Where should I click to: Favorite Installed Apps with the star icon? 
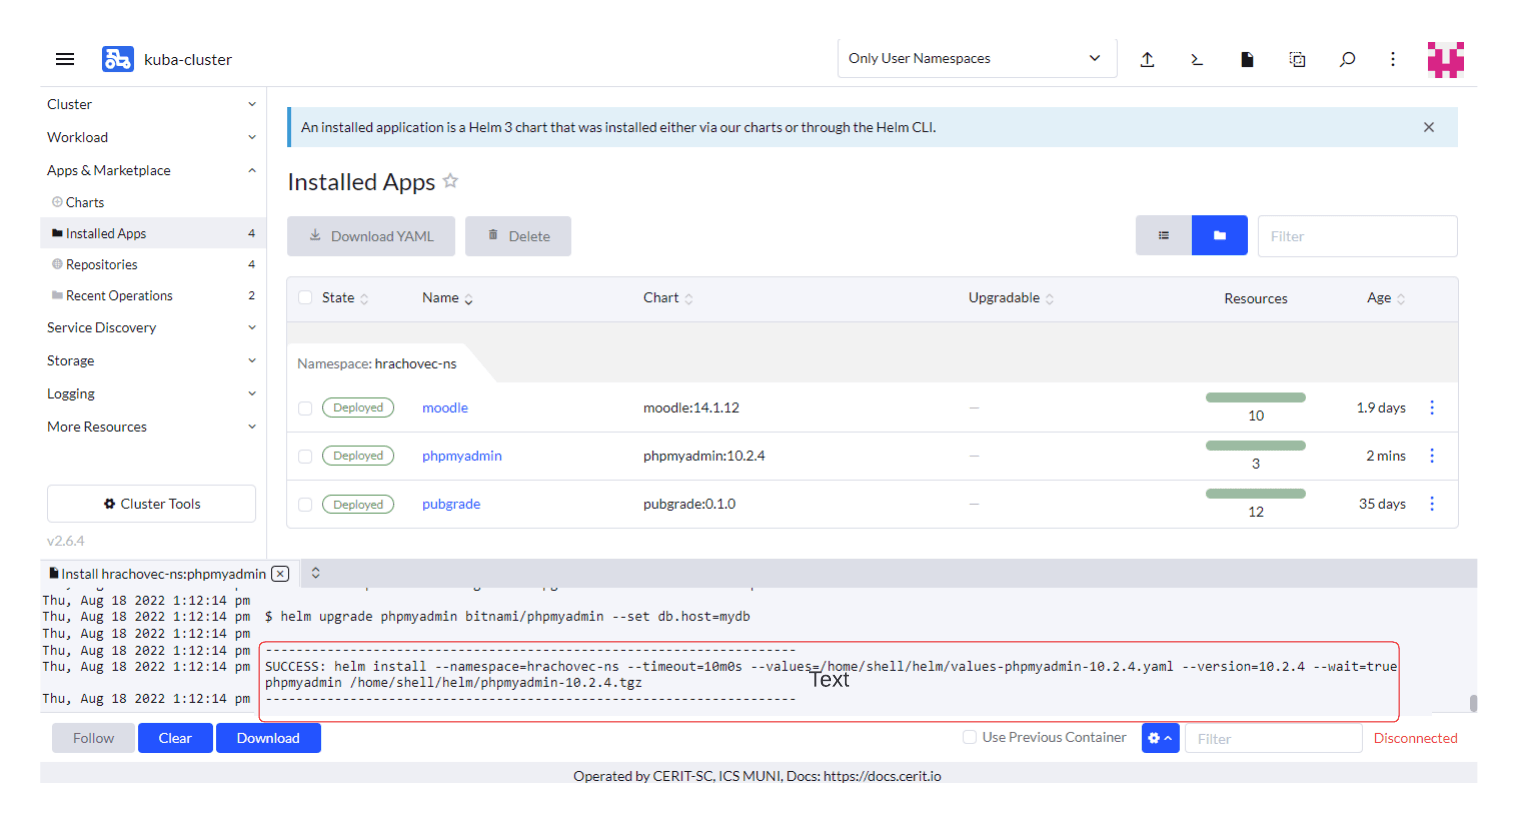tap(451, 181)
